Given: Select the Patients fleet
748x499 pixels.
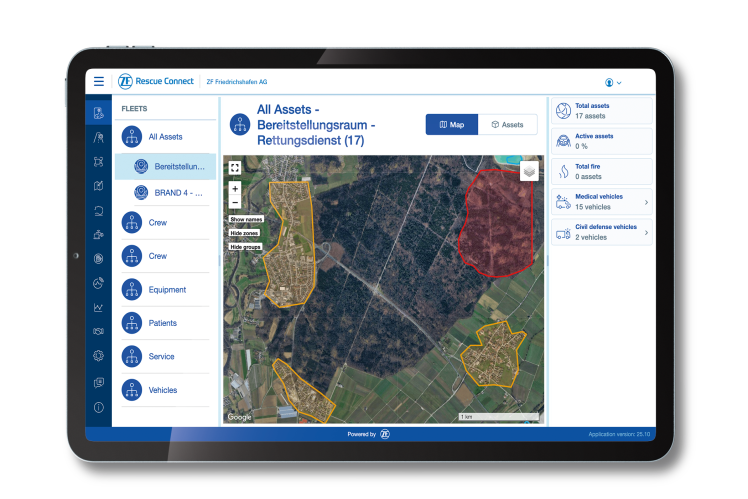Looking at the screenshot, I should pos(162,323).
